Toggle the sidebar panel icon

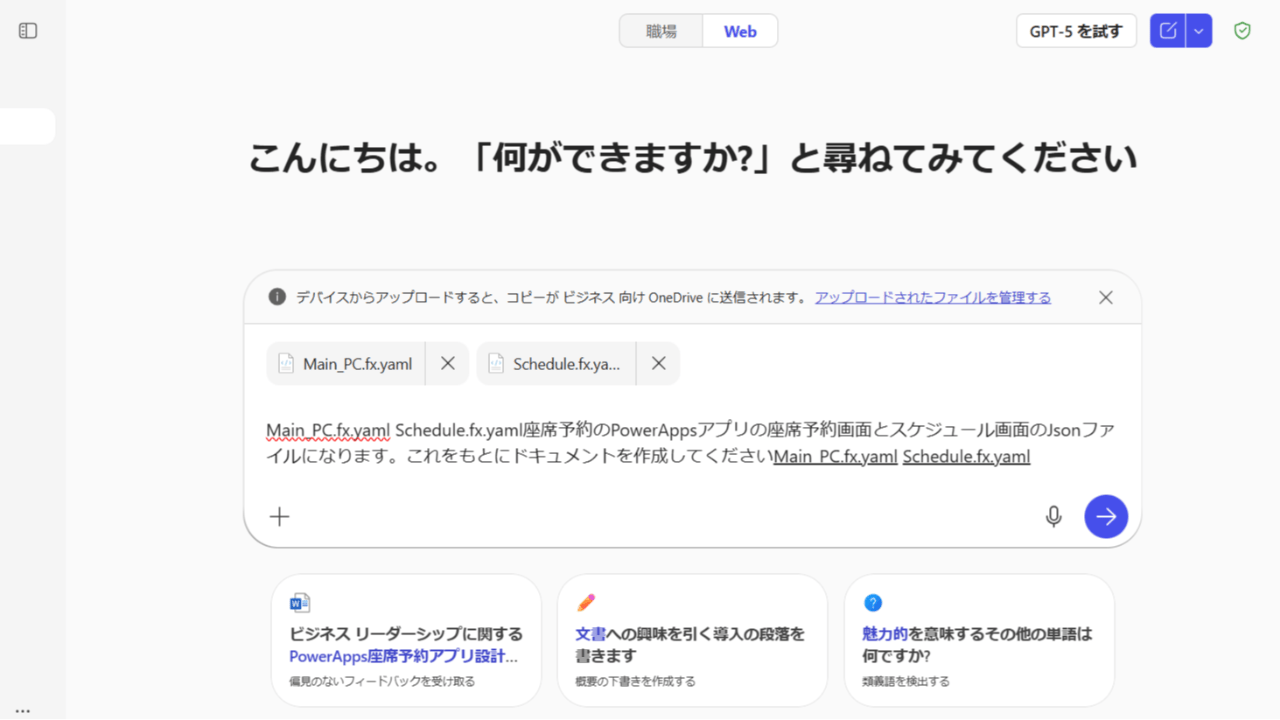tap(28, 31)
